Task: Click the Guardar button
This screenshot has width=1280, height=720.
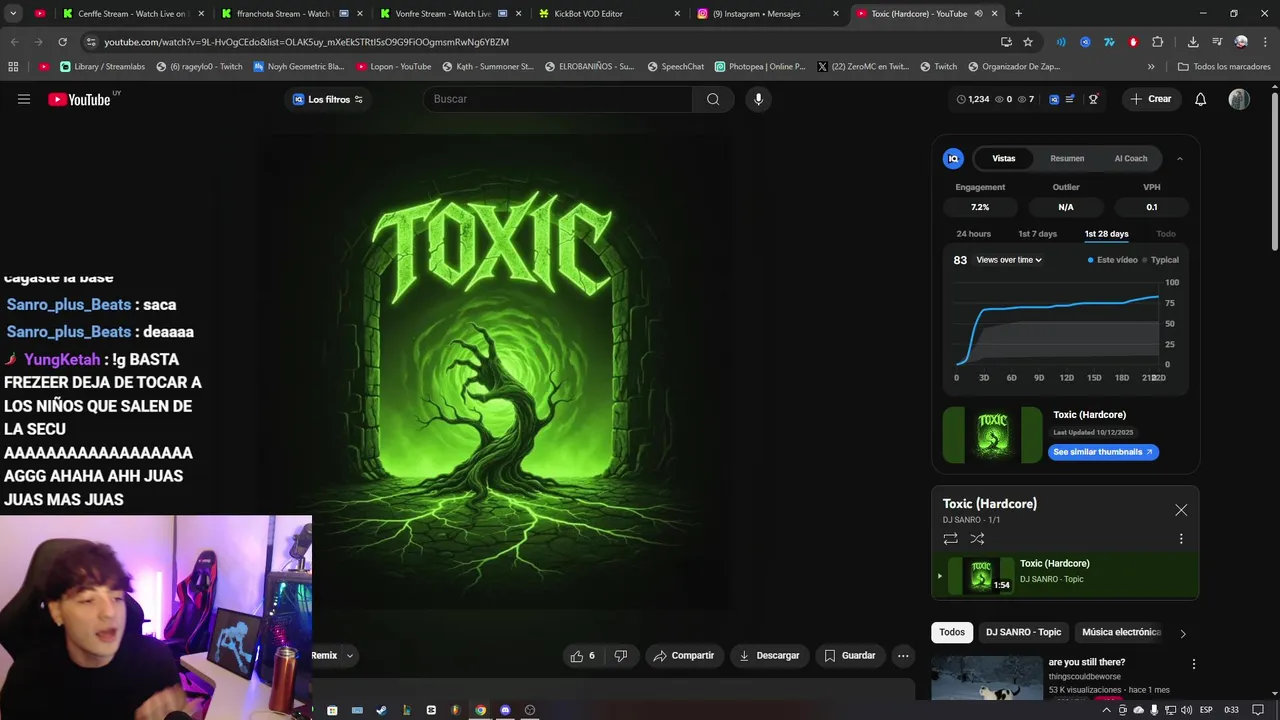Action: (x=850, y=656)
